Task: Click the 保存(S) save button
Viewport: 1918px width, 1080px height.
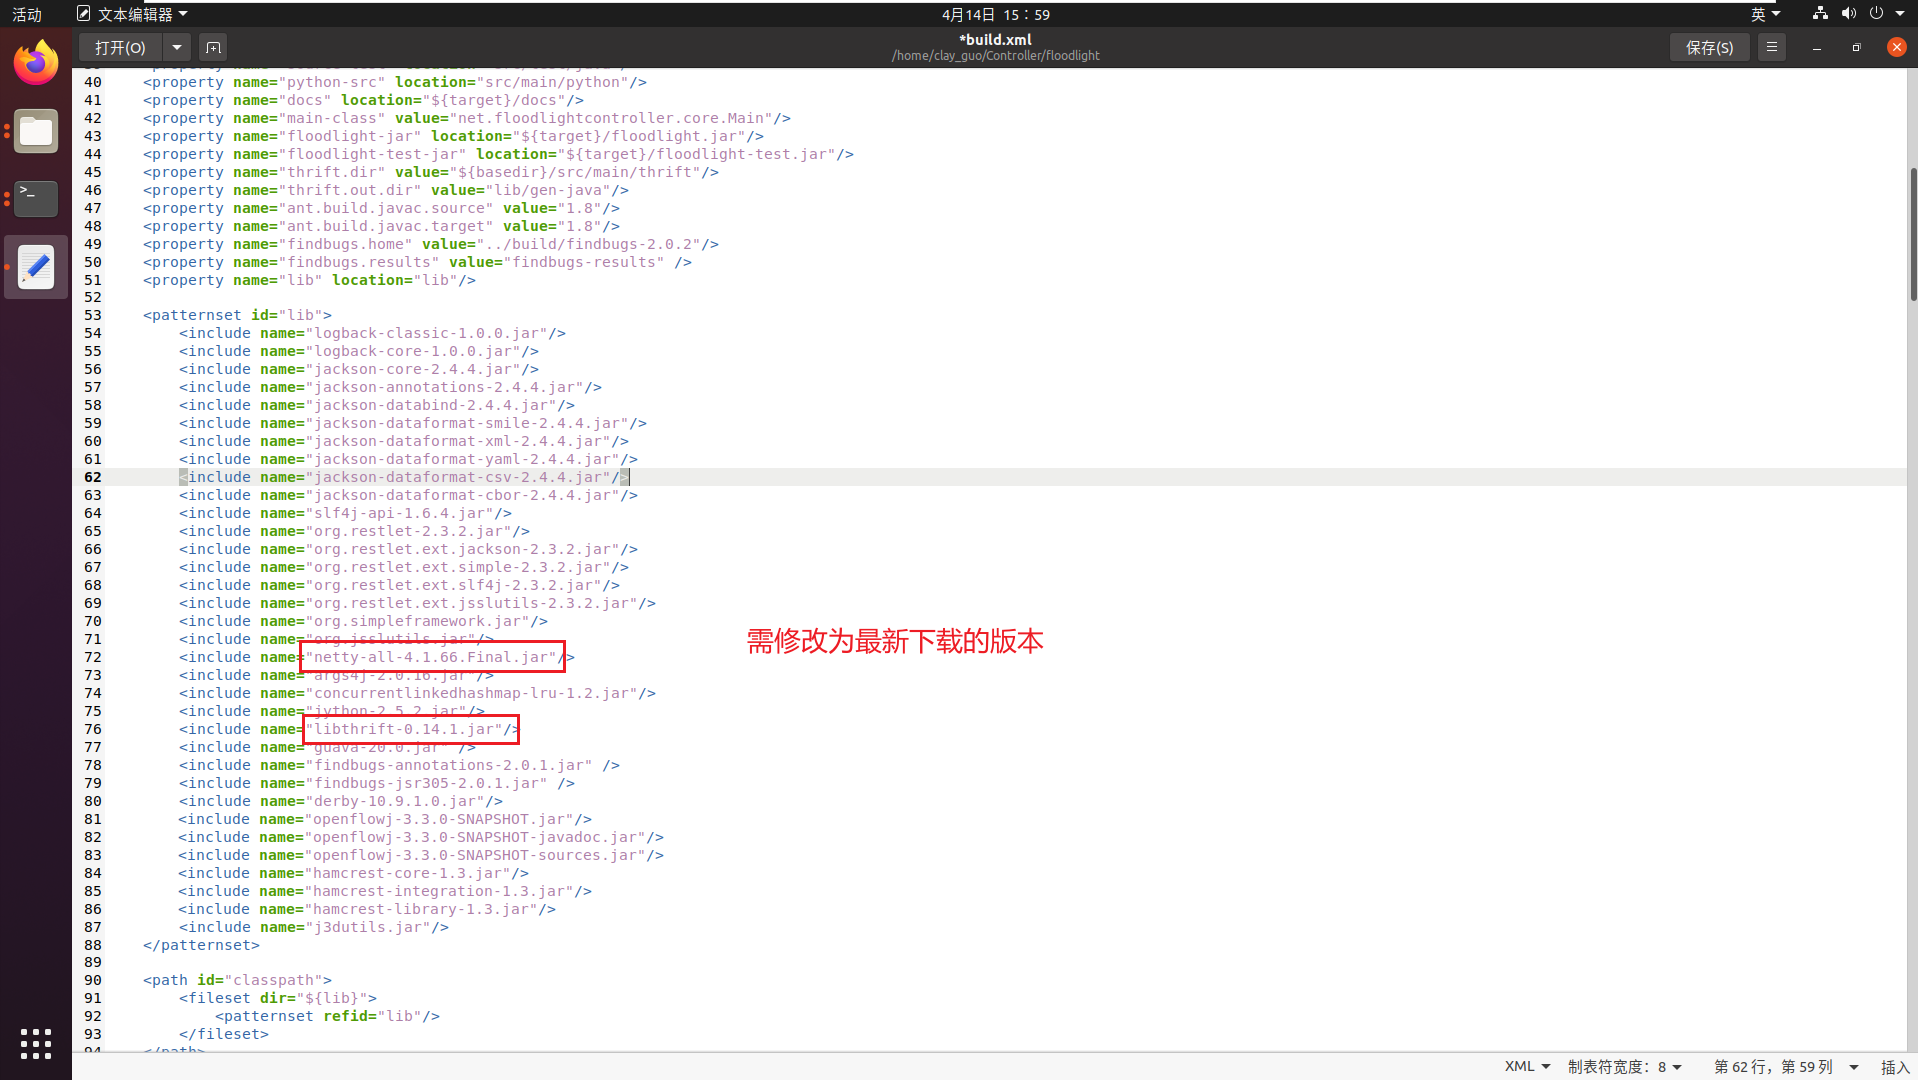Action: pos(1708,47)
